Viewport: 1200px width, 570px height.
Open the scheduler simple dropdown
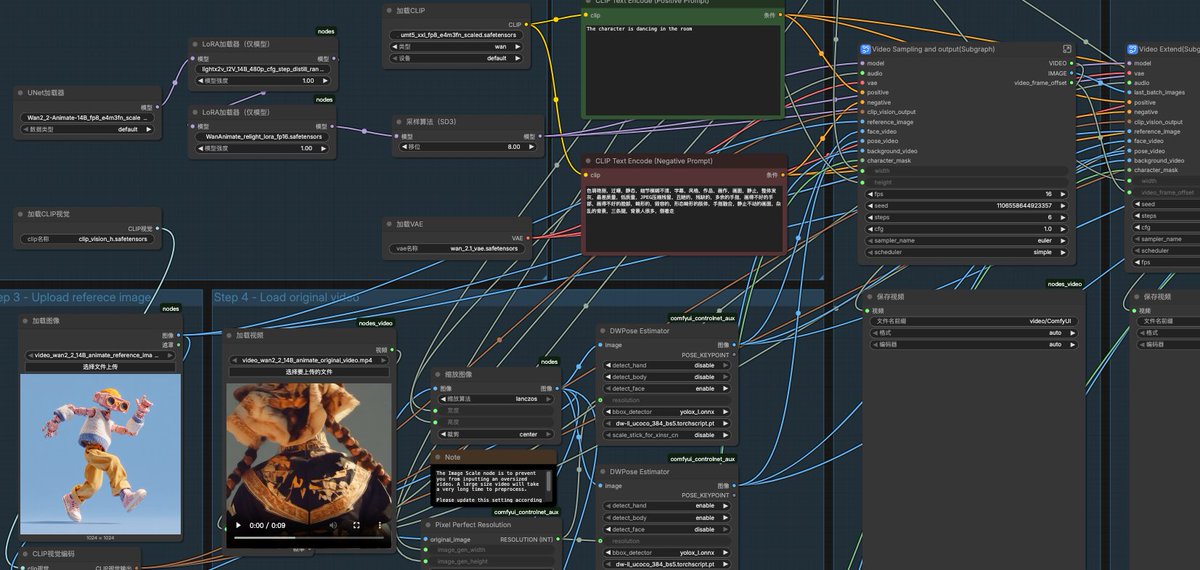tap(967, 252)
